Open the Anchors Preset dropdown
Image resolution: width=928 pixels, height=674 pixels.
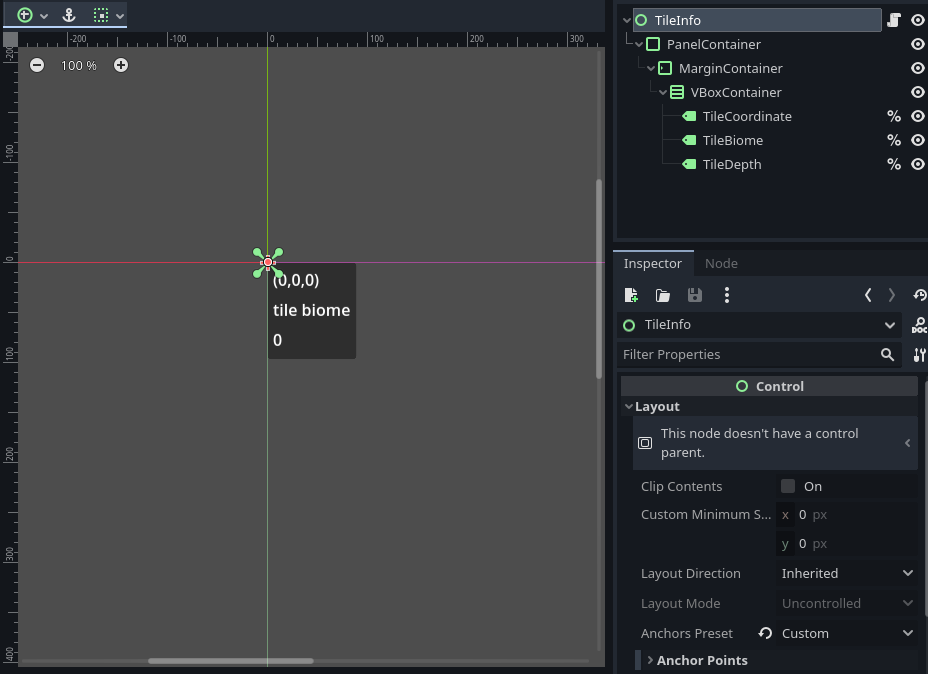pos(845,633)
